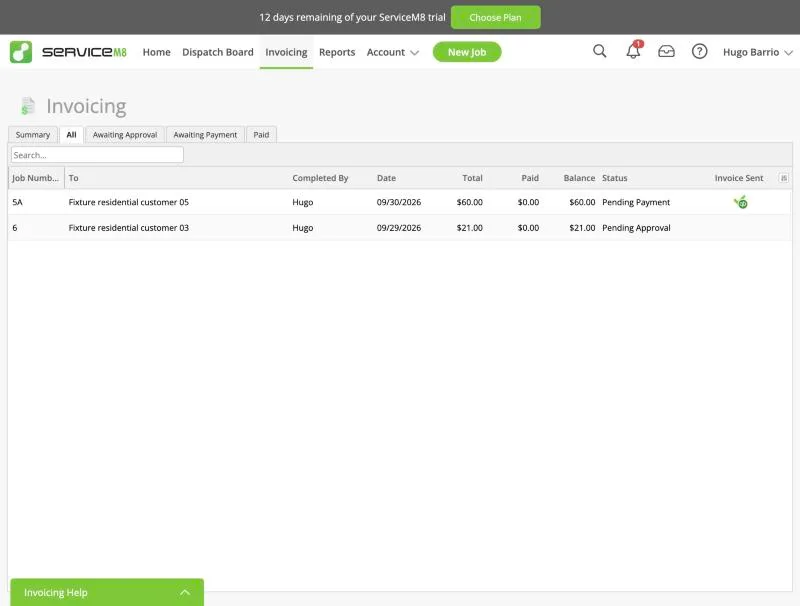Click the ServiceM8 logo icon
The height and width of the screenshot is (606, 800).
click(21, 52)
